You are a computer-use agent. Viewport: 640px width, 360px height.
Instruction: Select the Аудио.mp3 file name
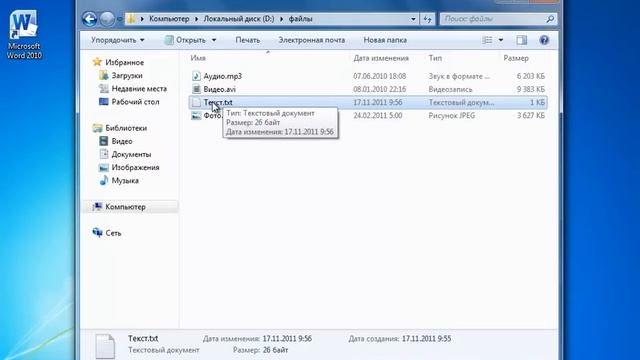tap(222, 76)
